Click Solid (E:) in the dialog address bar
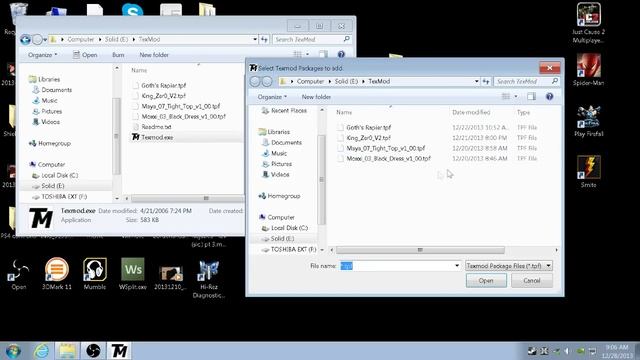The height and width of the screenshot is (360, 640). coord(346,82)
